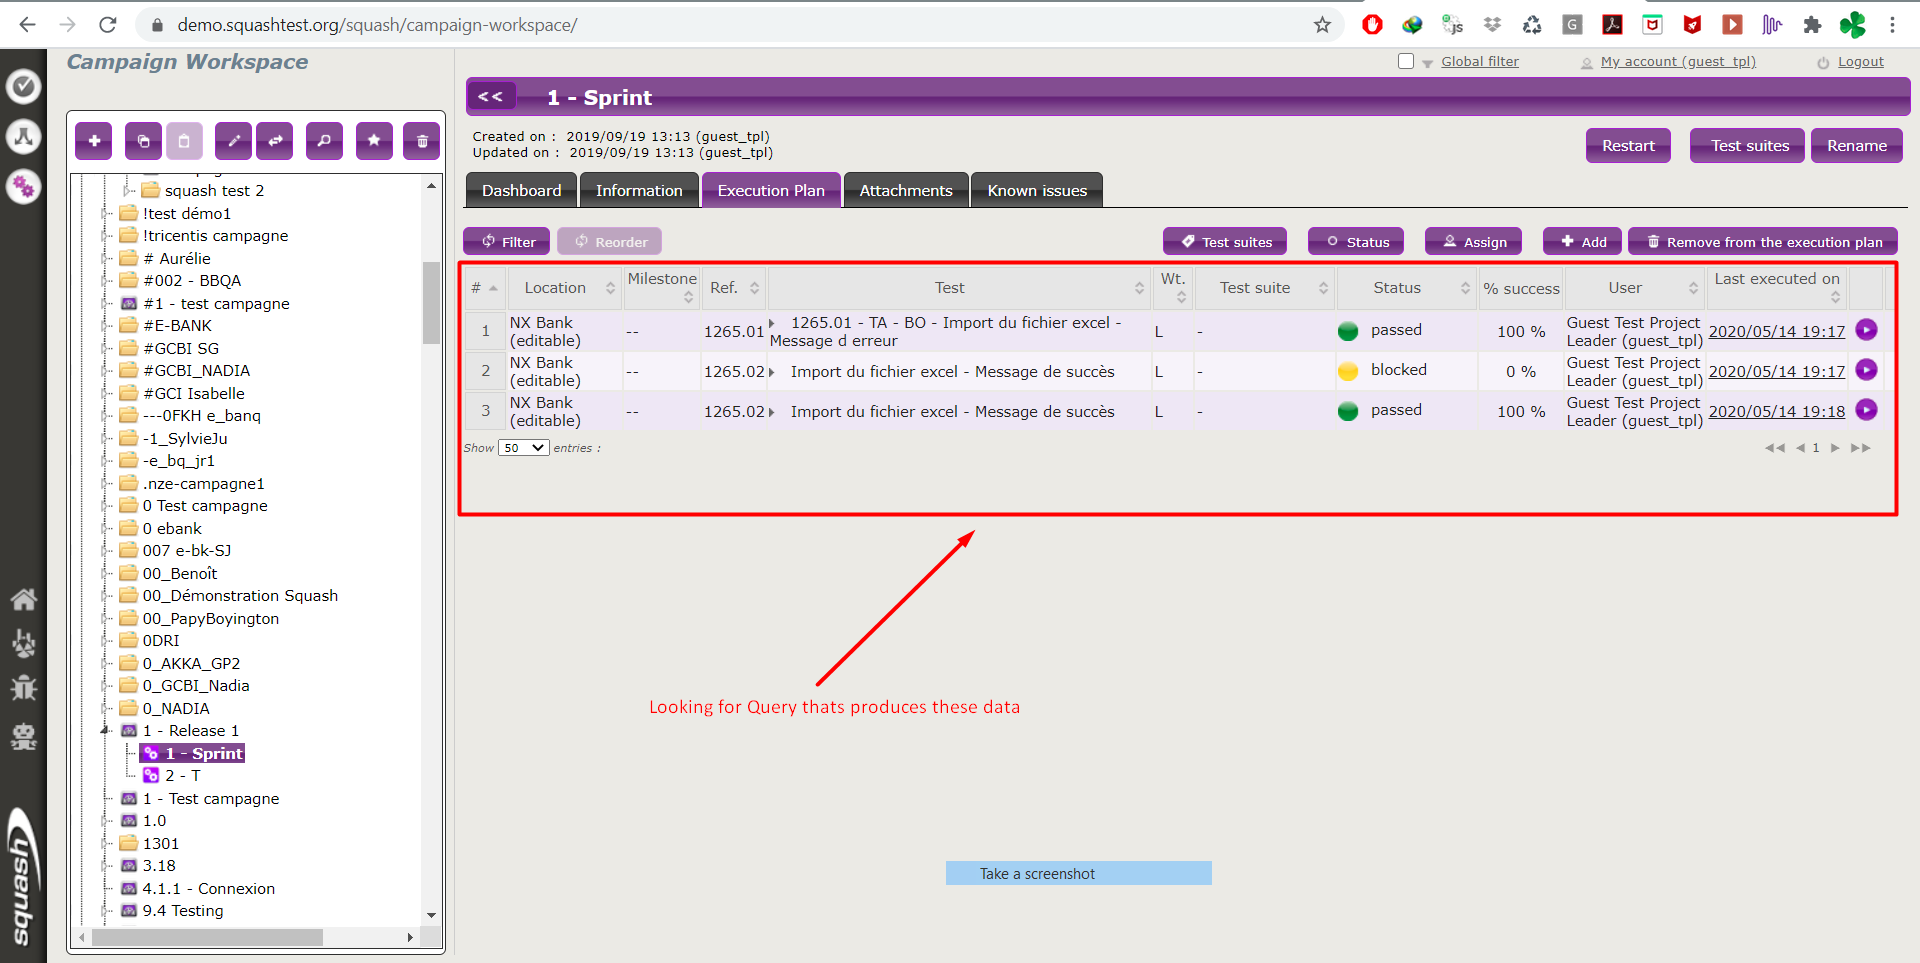The width and height of the screenshot is (1920, 963).
Task: Toggle the Global filter checkbox
Action: pyautogui.click(x=1406, y=61)
